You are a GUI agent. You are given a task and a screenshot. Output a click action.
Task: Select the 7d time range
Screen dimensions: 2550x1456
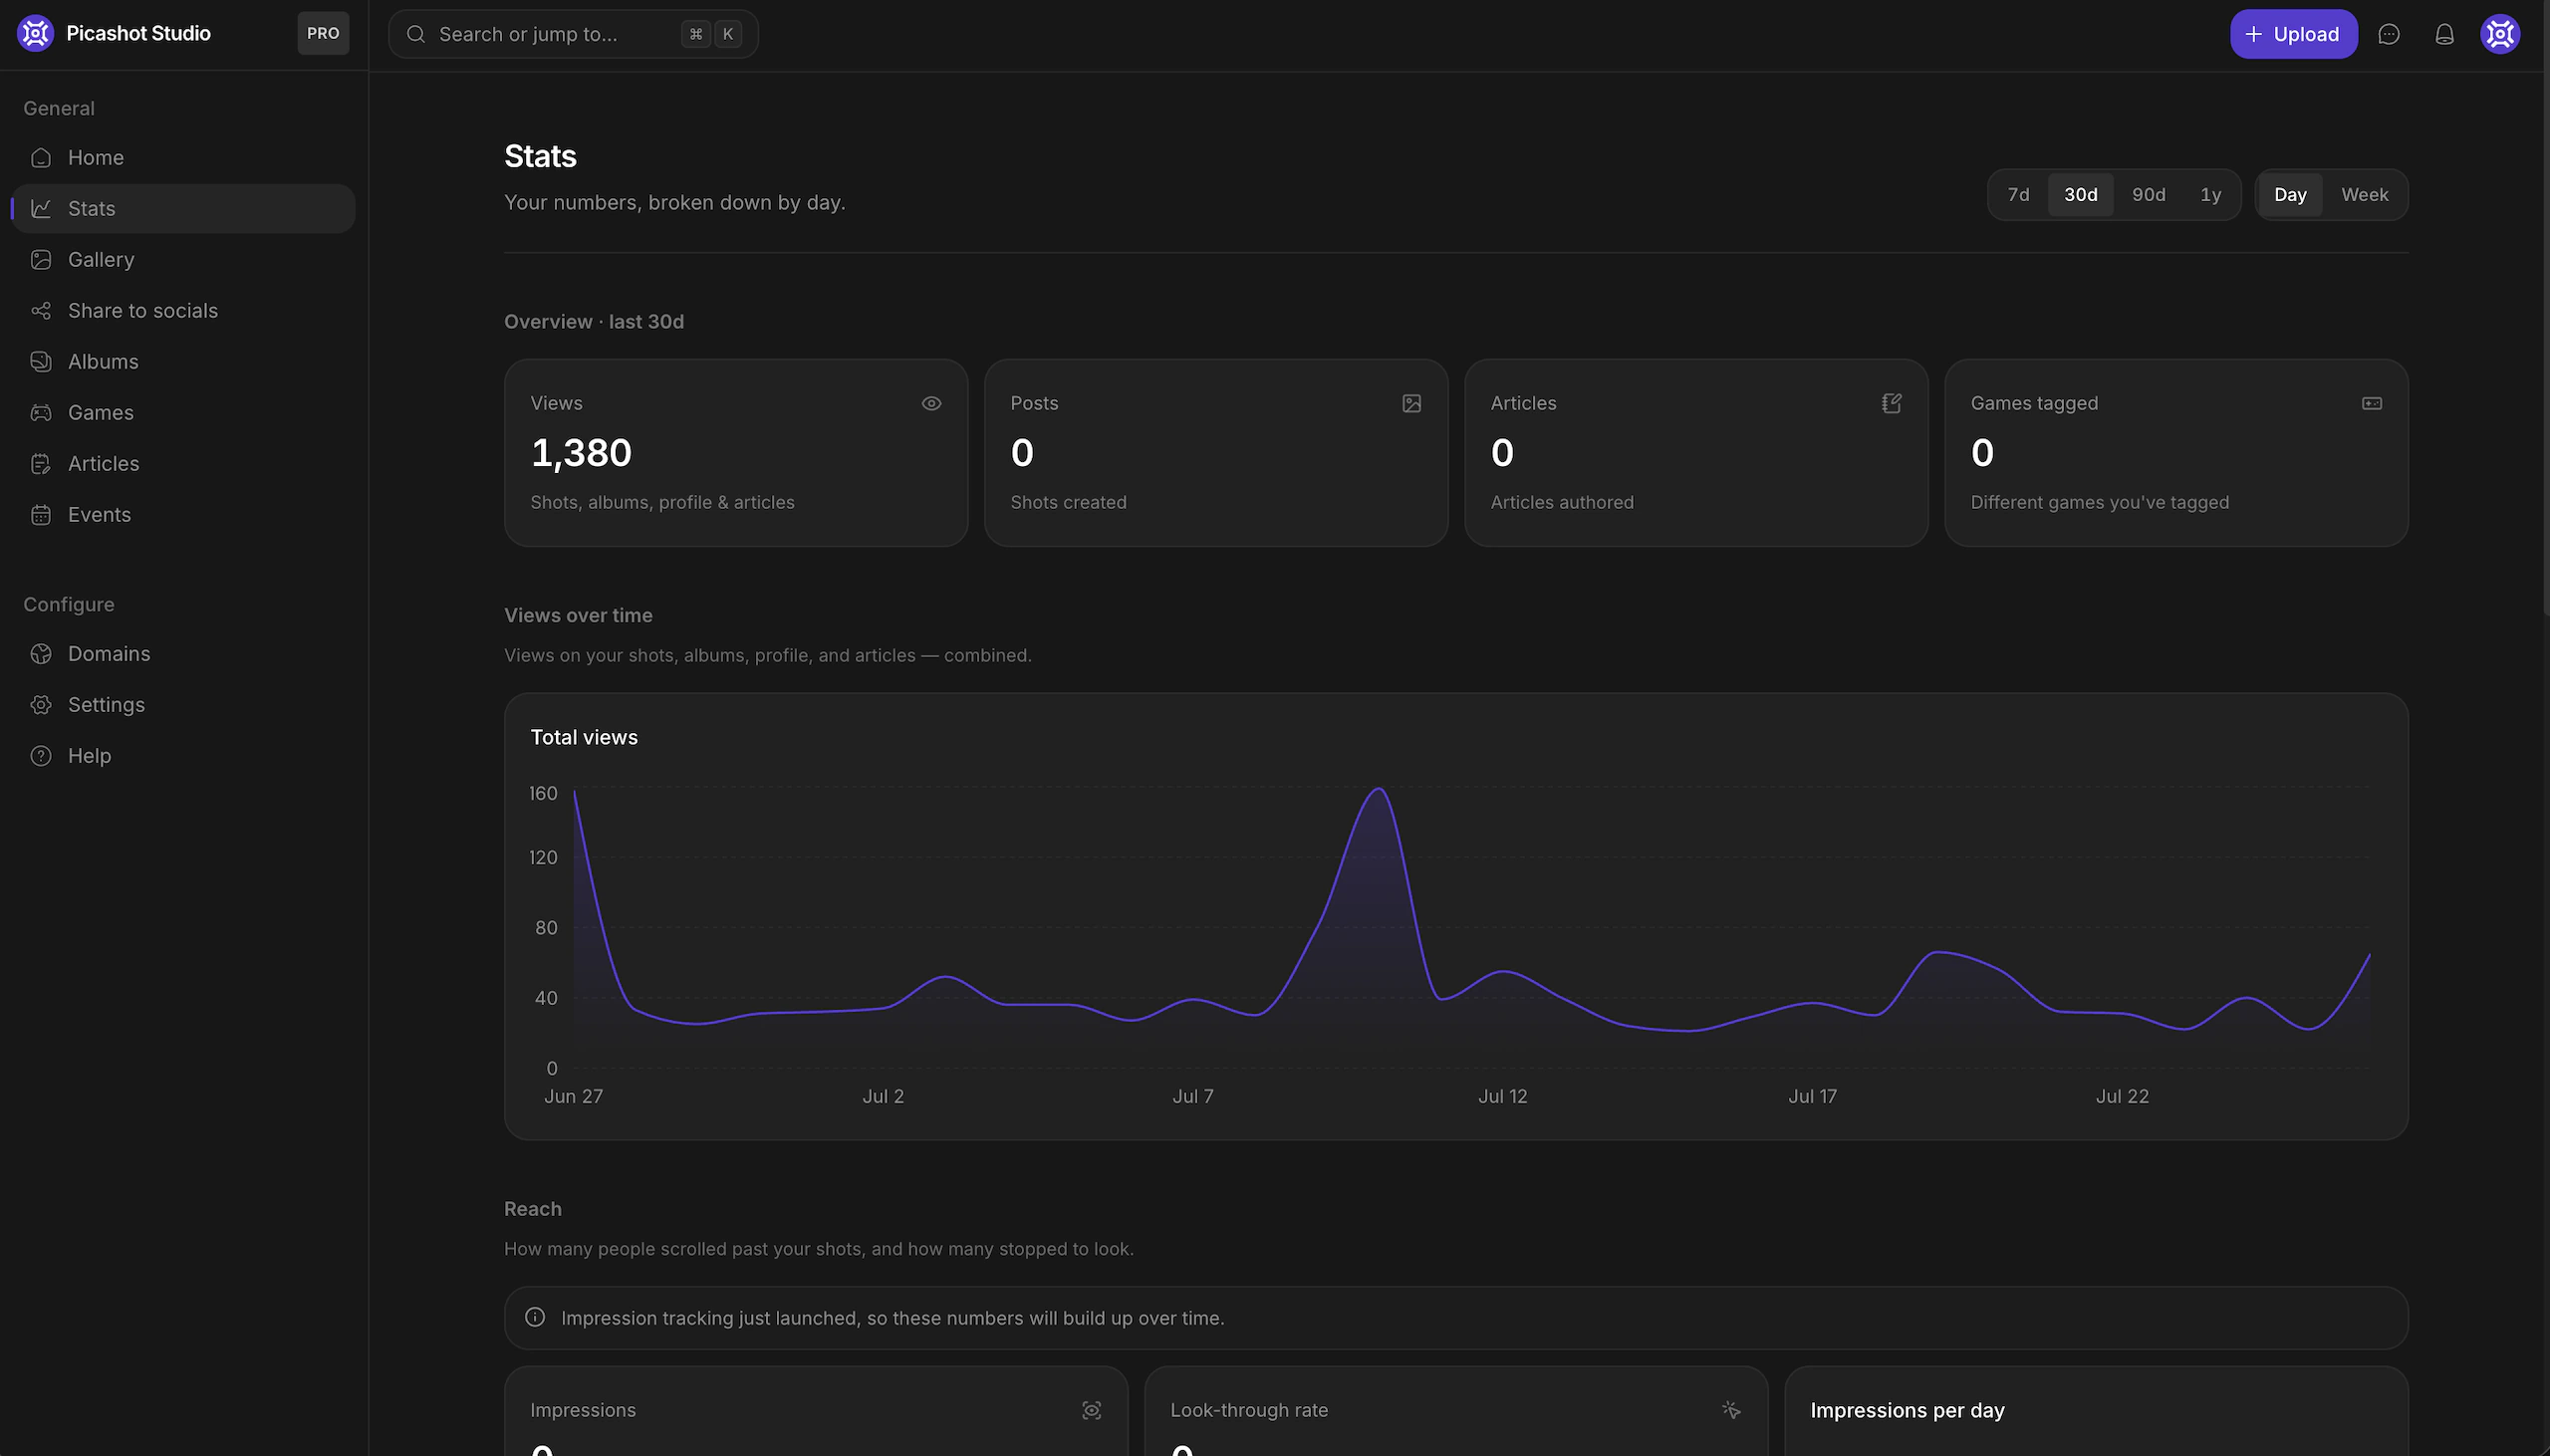pos(2018,195)
